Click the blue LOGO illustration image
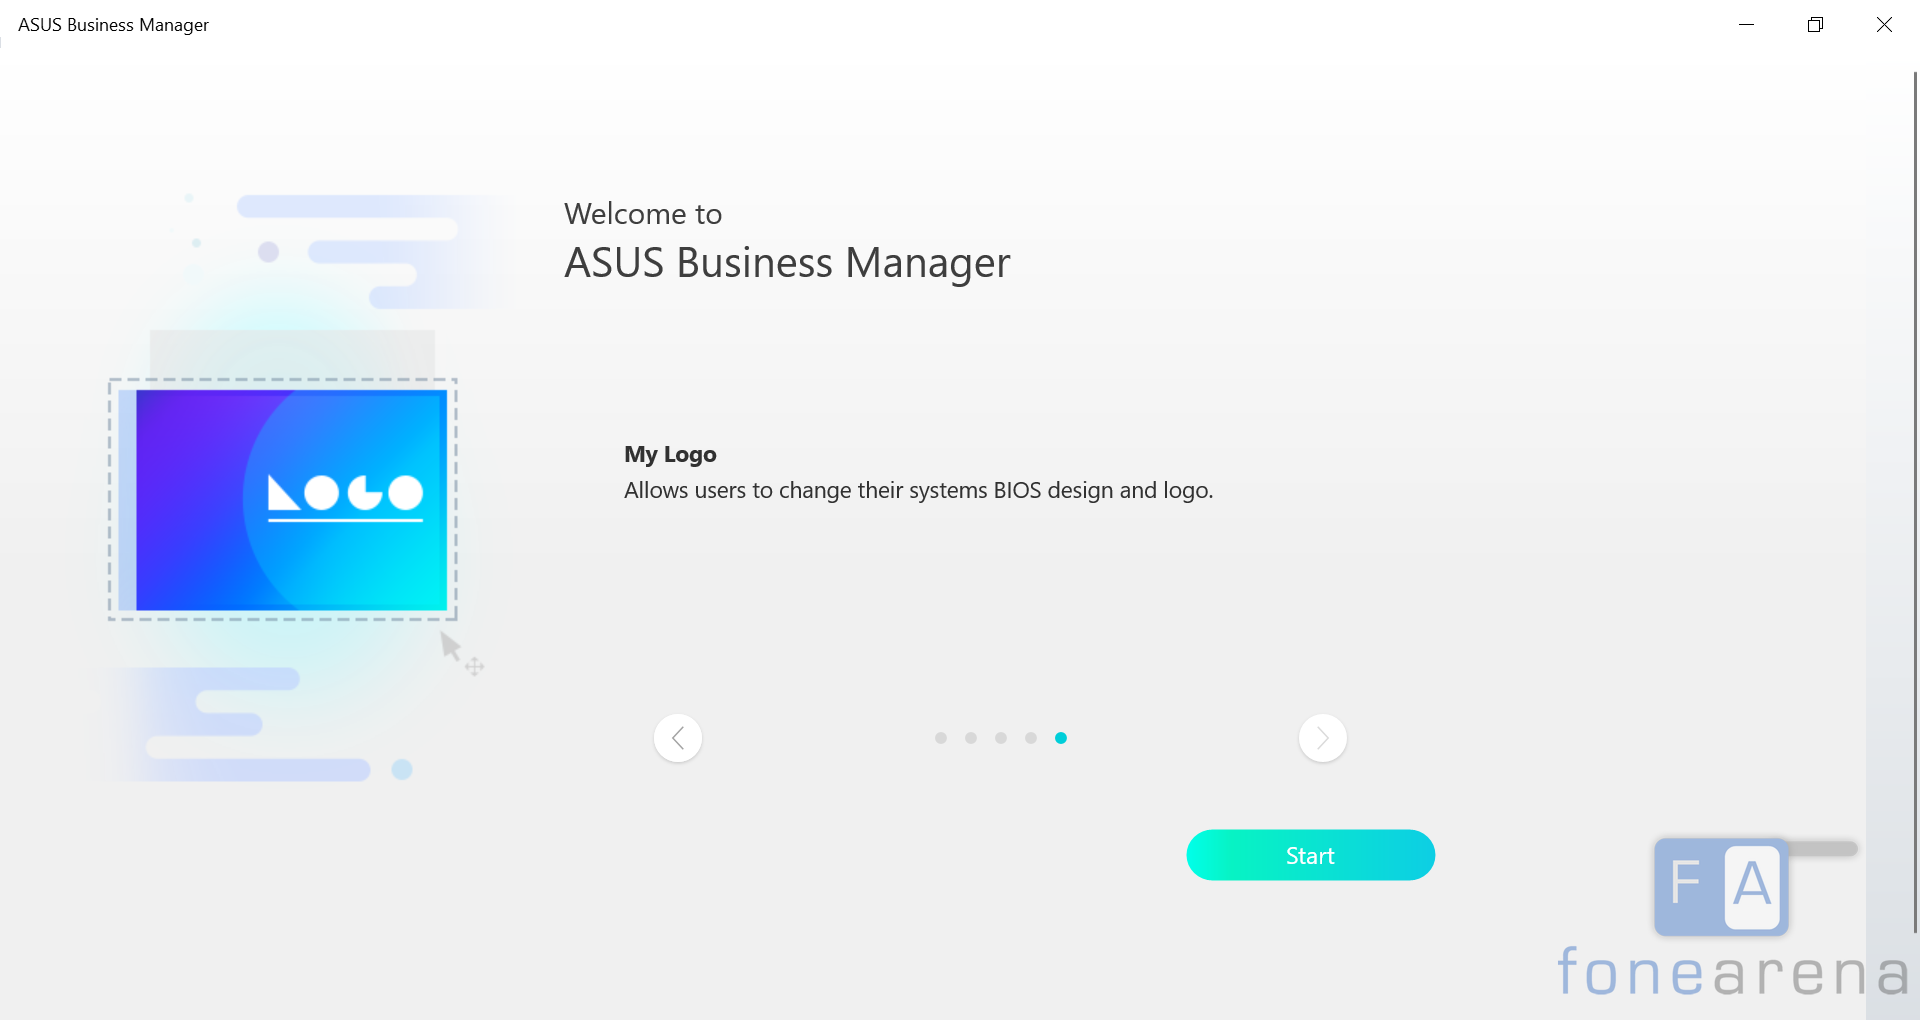This screenshot has width=1920, height=1020. click(x=291, y=499)
